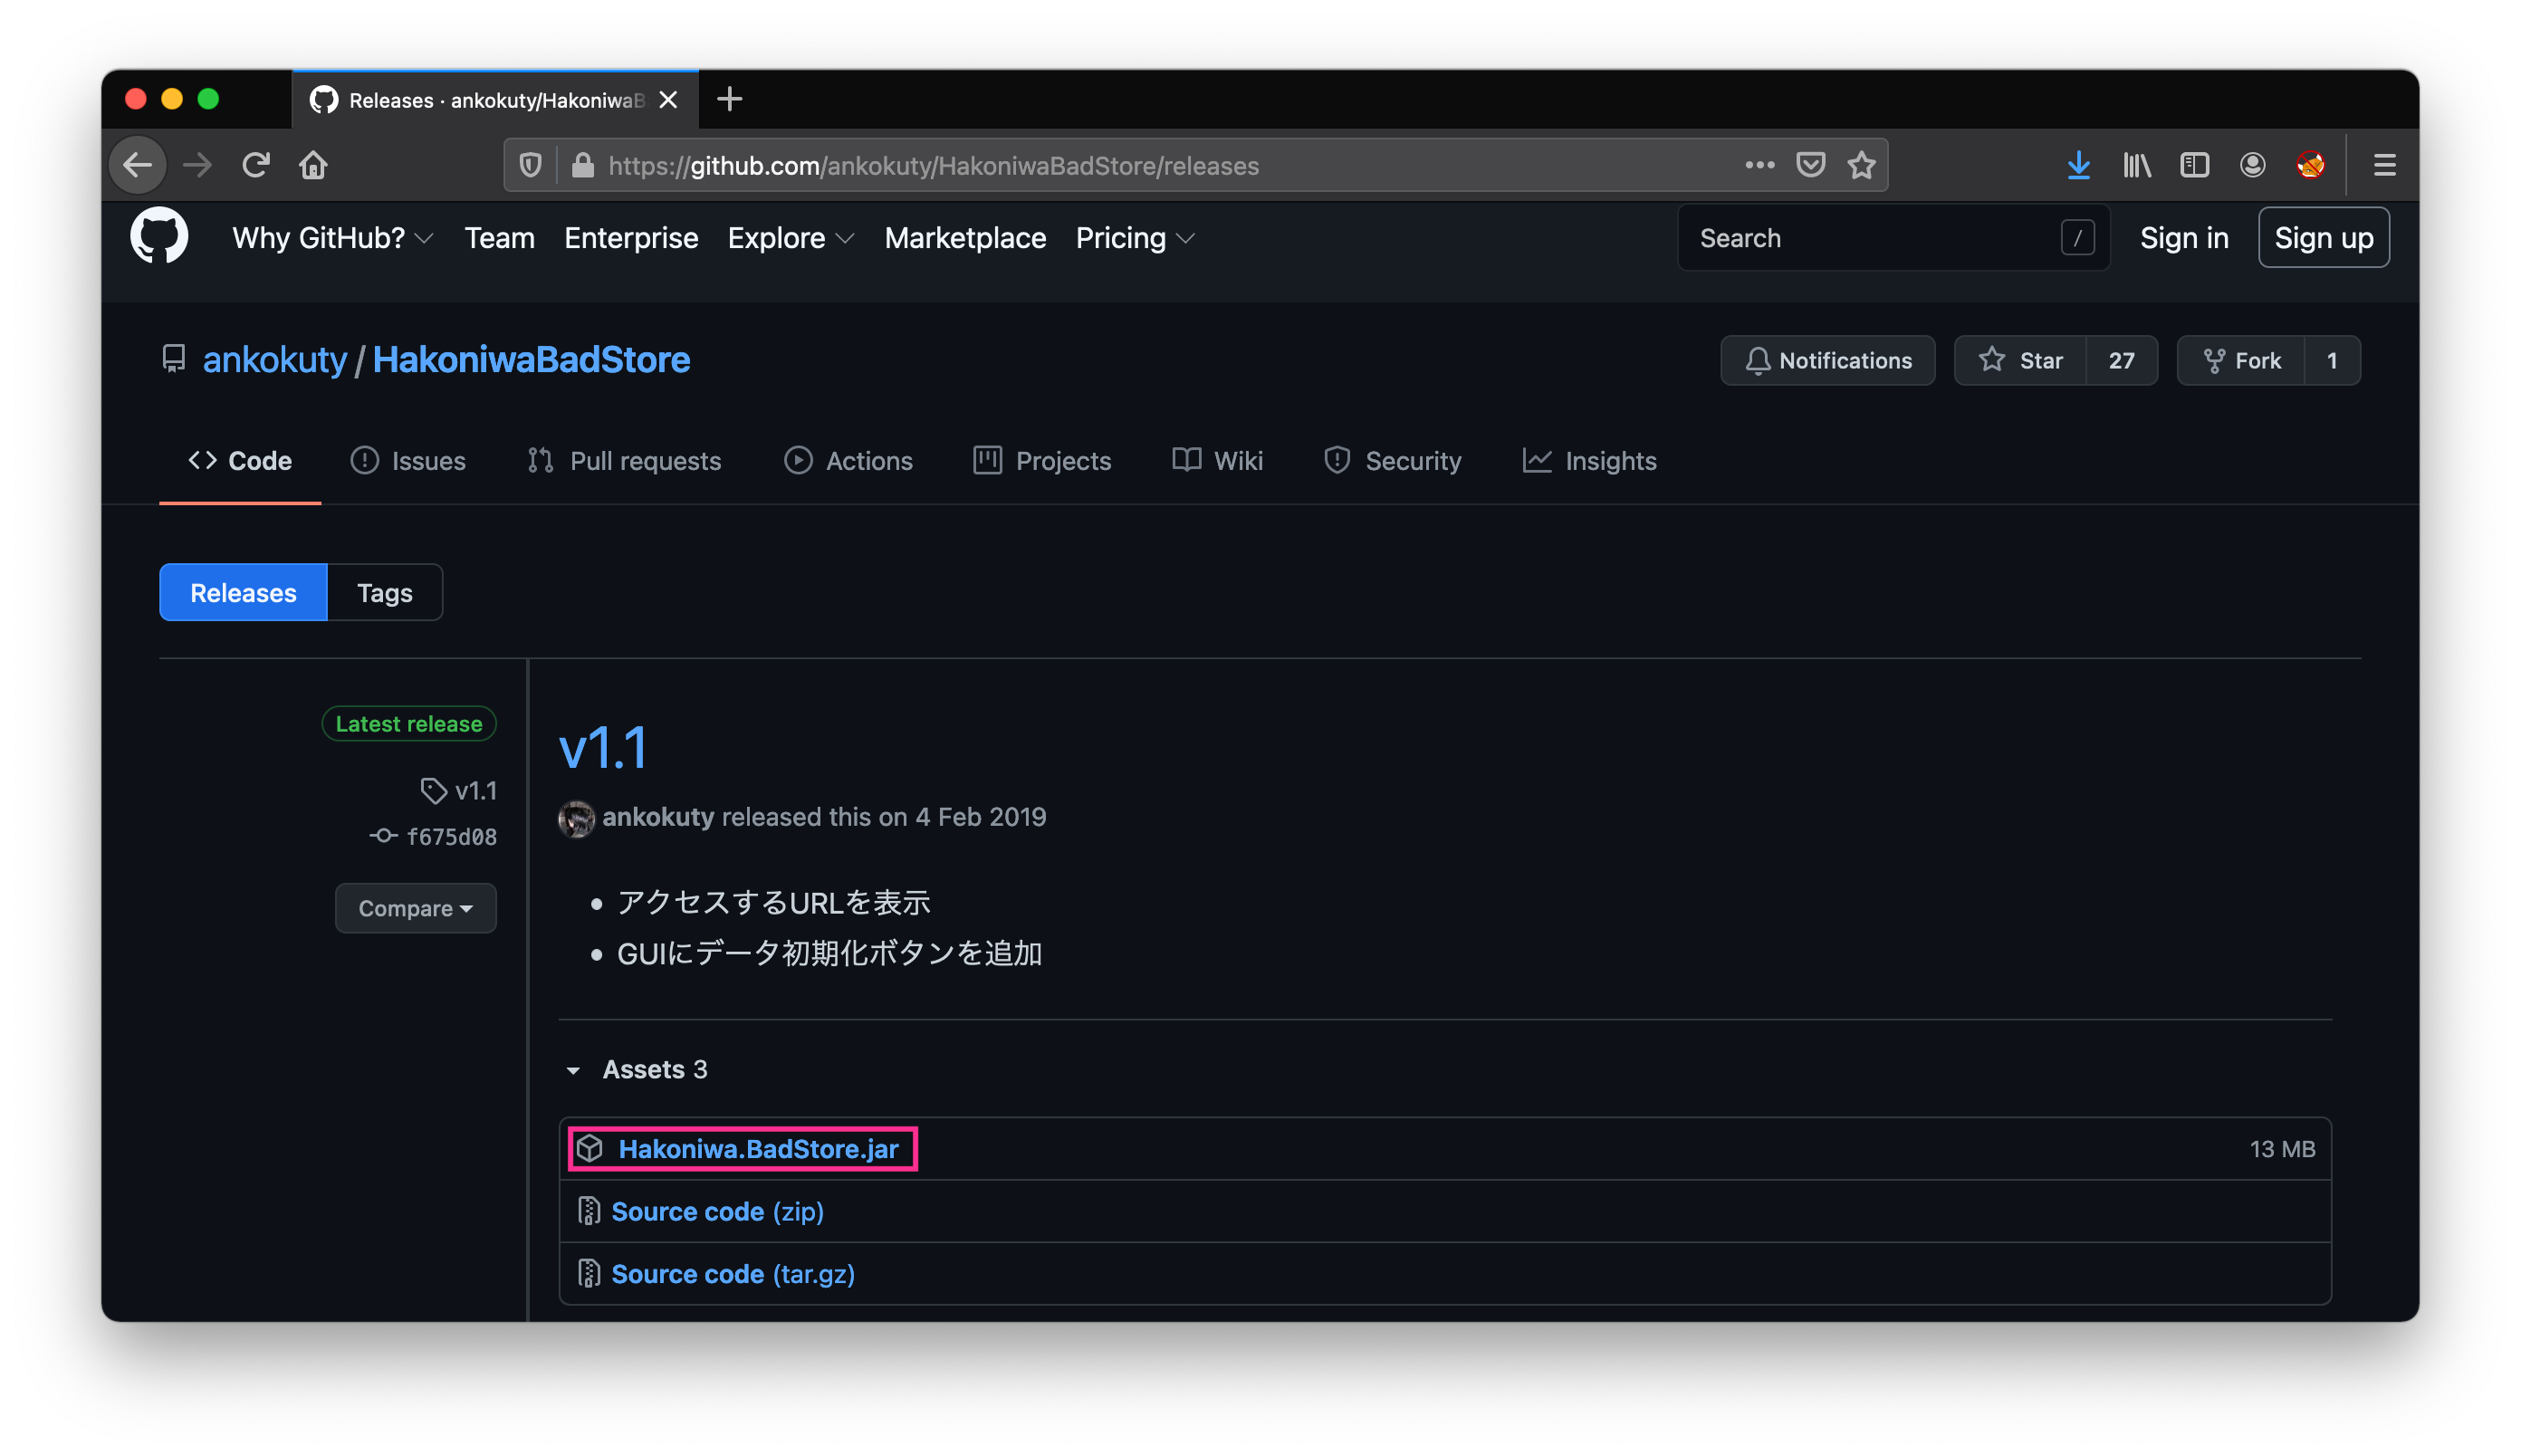
Task: Click the 13 MB file size text
Action: coord(2281,1149)
